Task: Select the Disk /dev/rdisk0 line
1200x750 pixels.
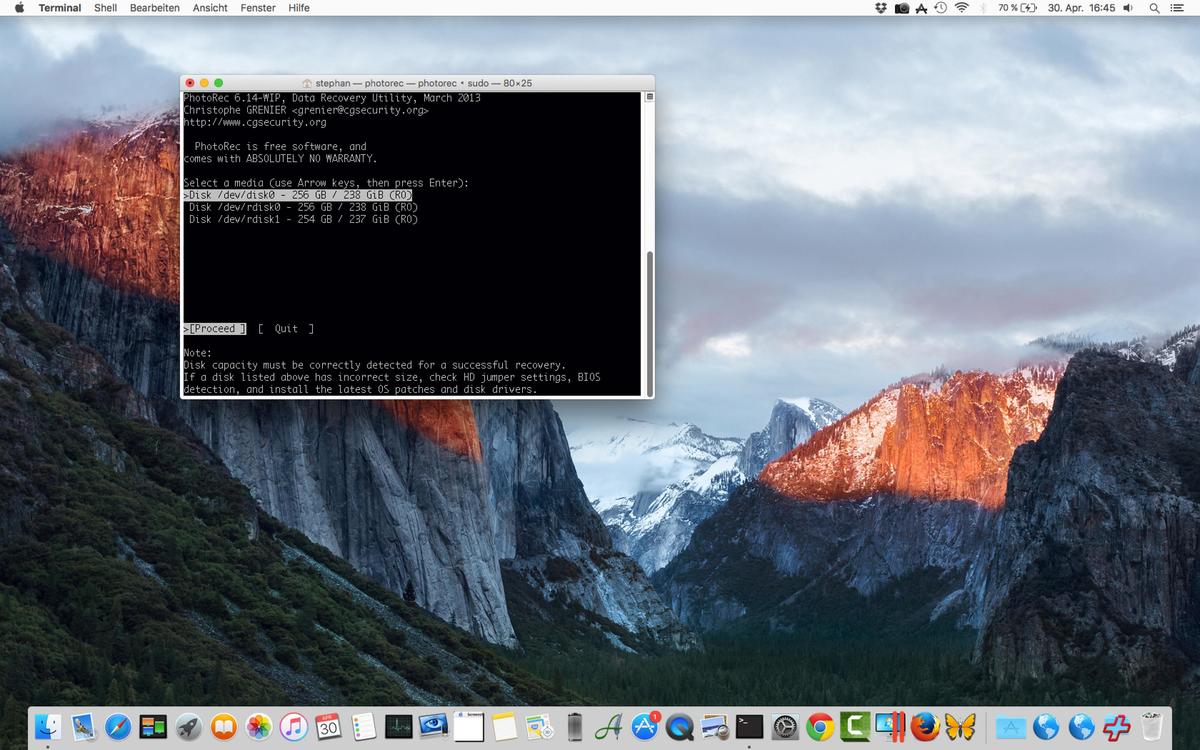Action: coord(303,207)
